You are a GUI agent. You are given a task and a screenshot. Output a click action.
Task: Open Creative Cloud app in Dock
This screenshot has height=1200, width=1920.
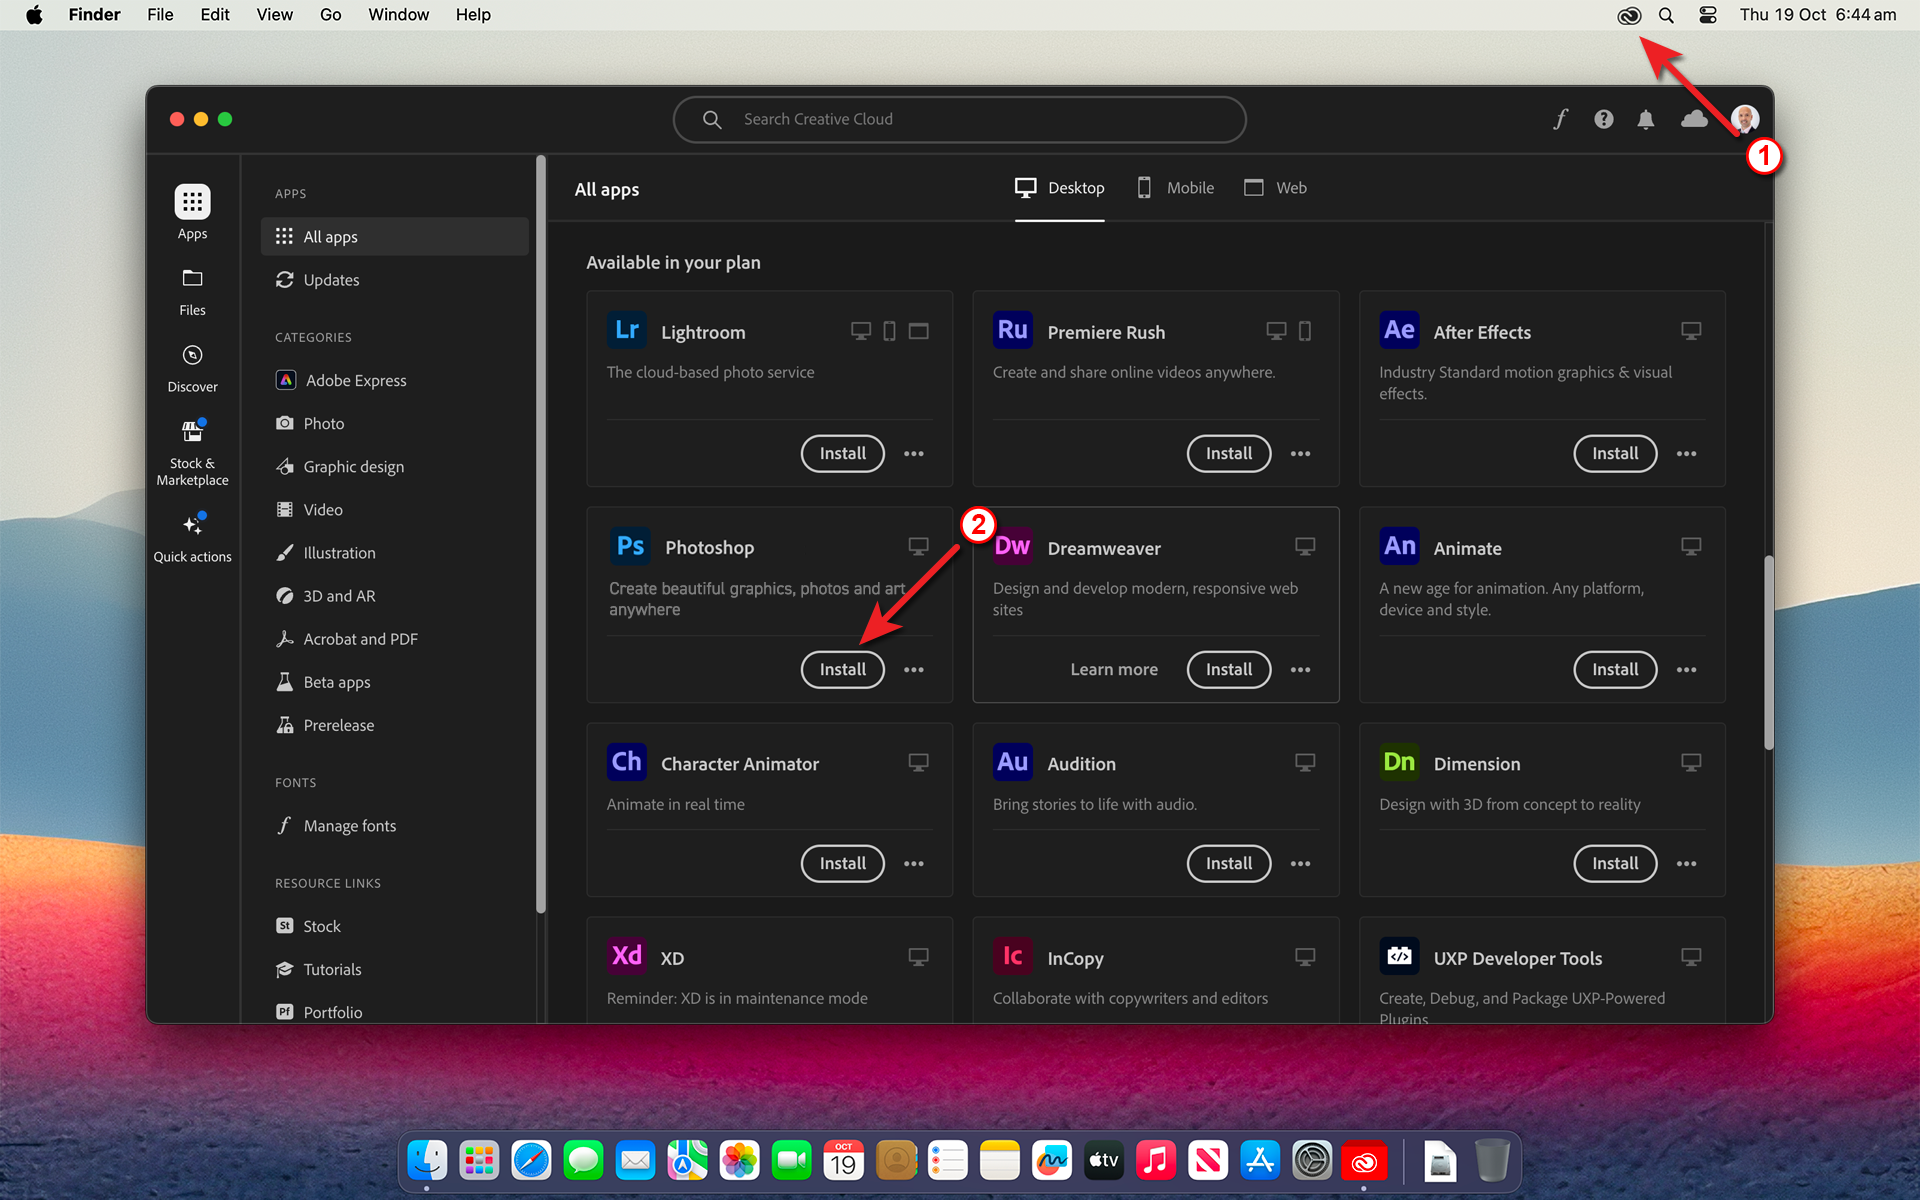[x=1364, y=1161]
